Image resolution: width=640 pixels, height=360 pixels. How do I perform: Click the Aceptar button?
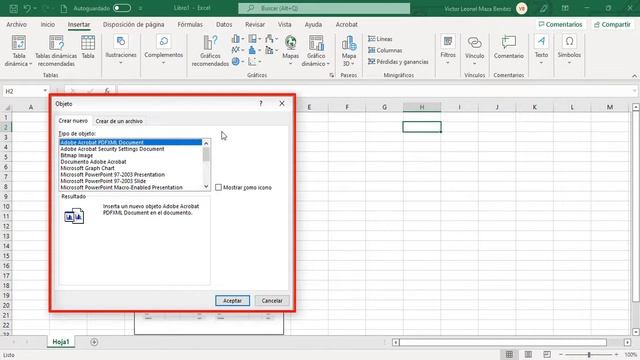pos(232,300)
